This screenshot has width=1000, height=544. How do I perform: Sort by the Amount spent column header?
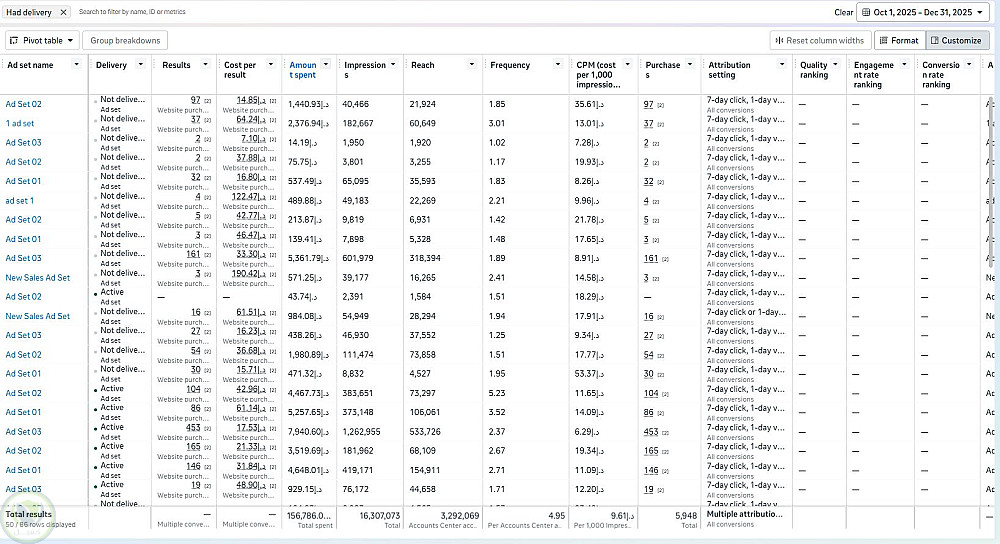(303, 70)
